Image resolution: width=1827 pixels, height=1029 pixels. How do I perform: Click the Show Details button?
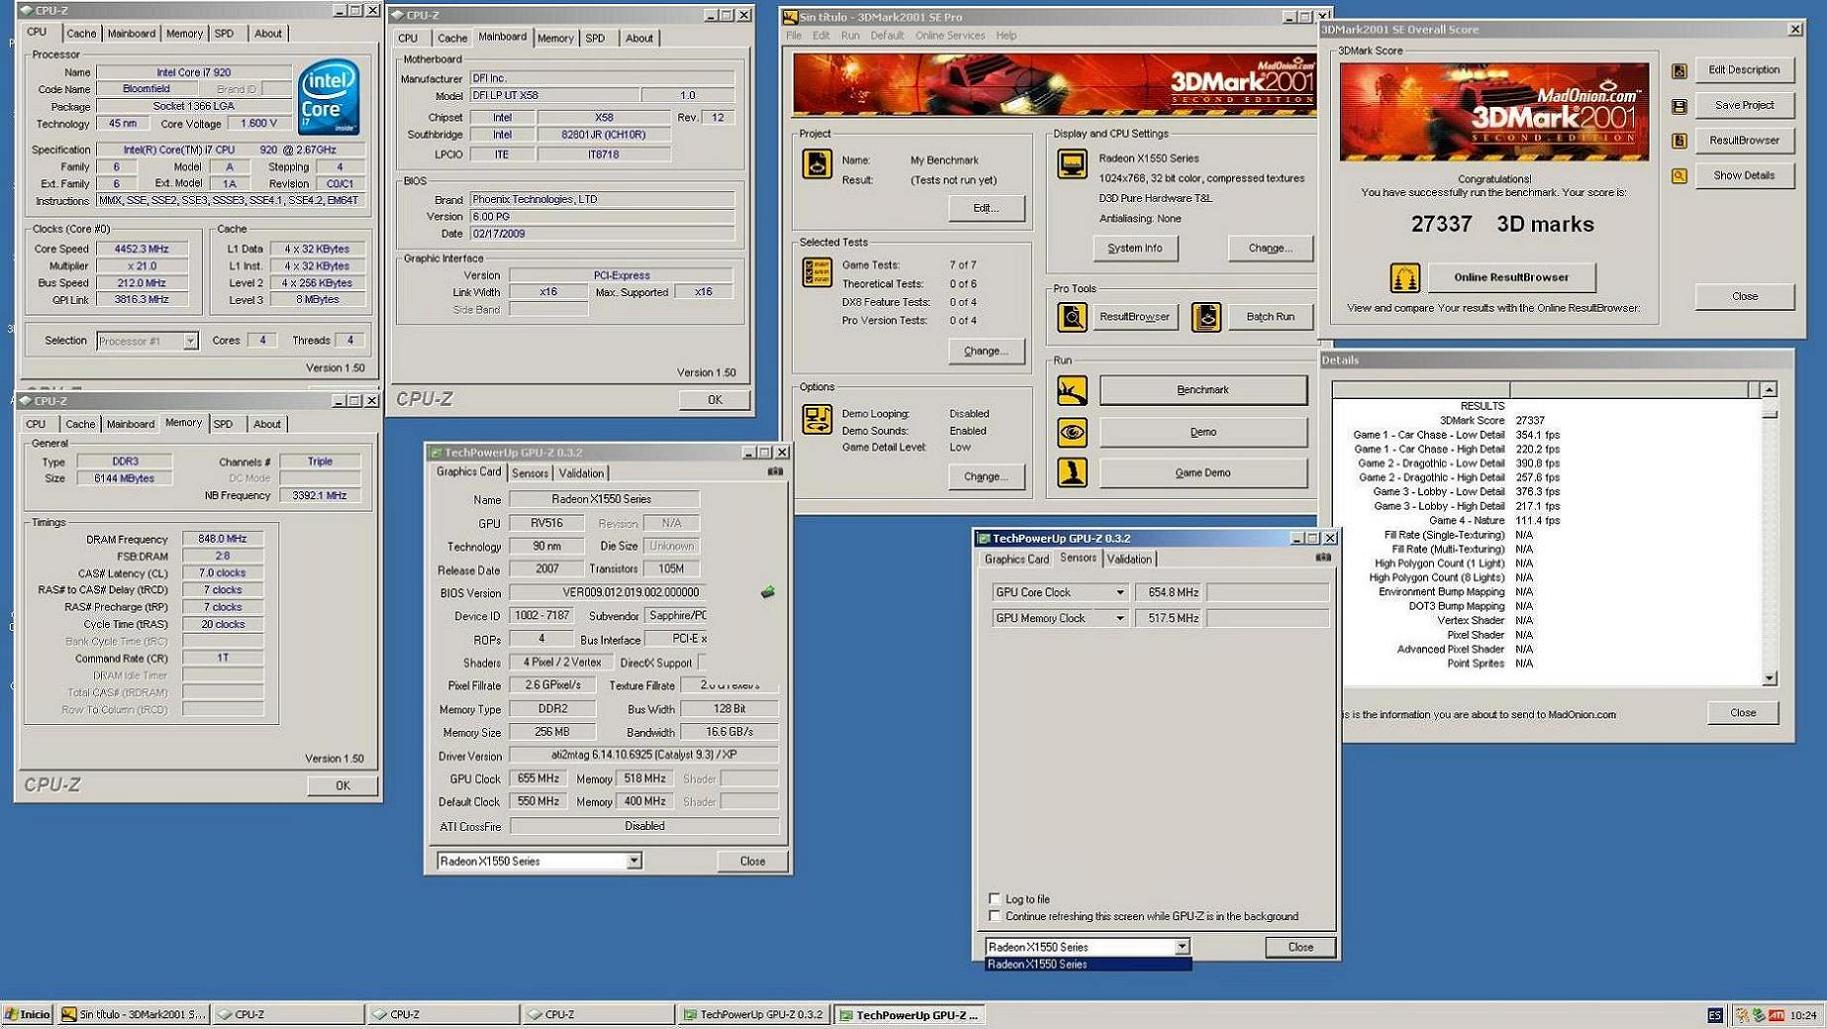coord(1744,176)
